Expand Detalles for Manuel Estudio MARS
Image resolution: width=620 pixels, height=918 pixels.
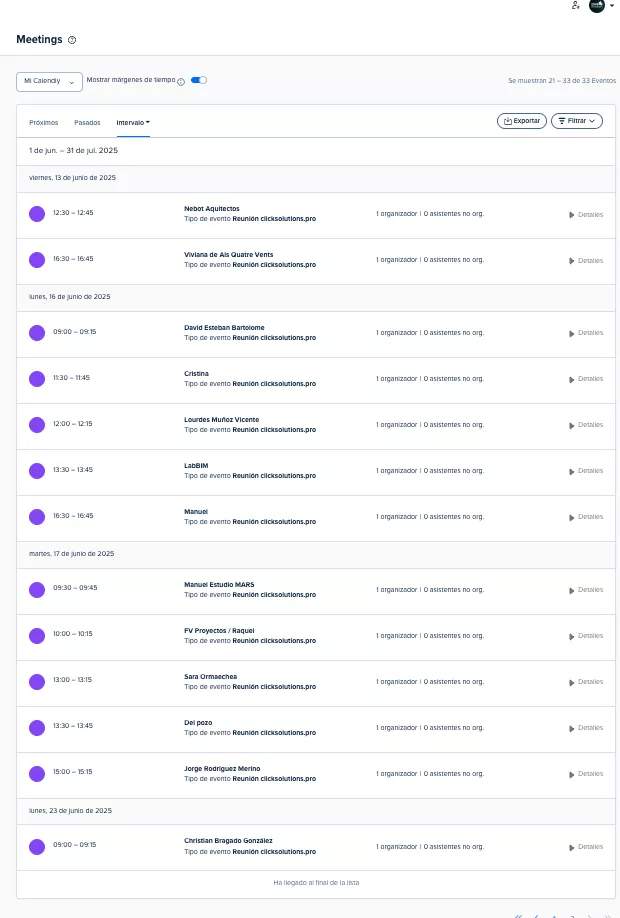[x=586, y=590]
